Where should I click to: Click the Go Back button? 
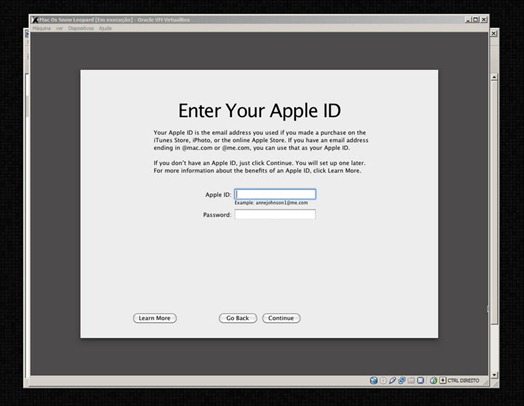(238, 318)
